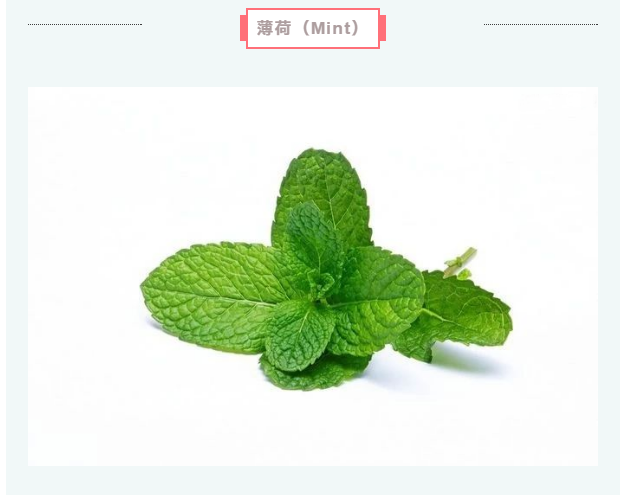Image resolution: width=626 pixels, height=495 pixels.
Task: Click the 薄荷（Mint）title box
Action: [313, 28]
